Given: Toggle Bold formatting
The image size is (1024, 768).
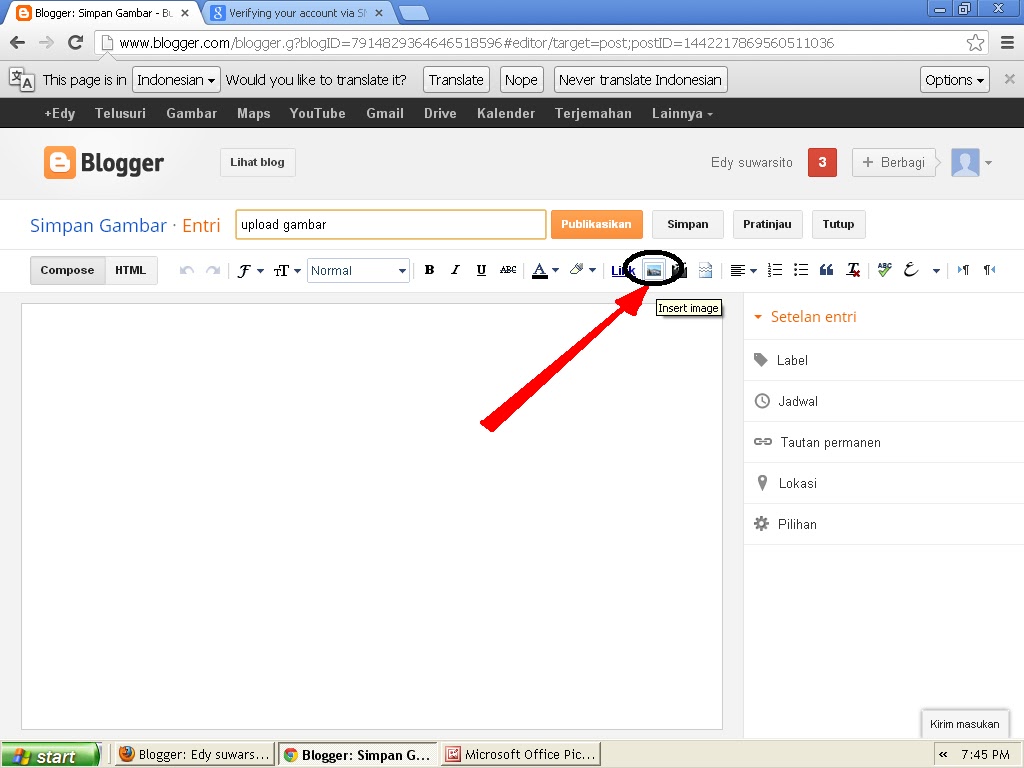Looking at the screenshot, I should point(429,270).
